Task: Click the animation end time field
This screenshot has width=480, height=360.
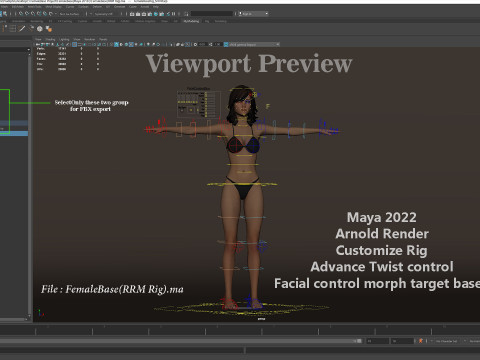Action: pos(402,341)
